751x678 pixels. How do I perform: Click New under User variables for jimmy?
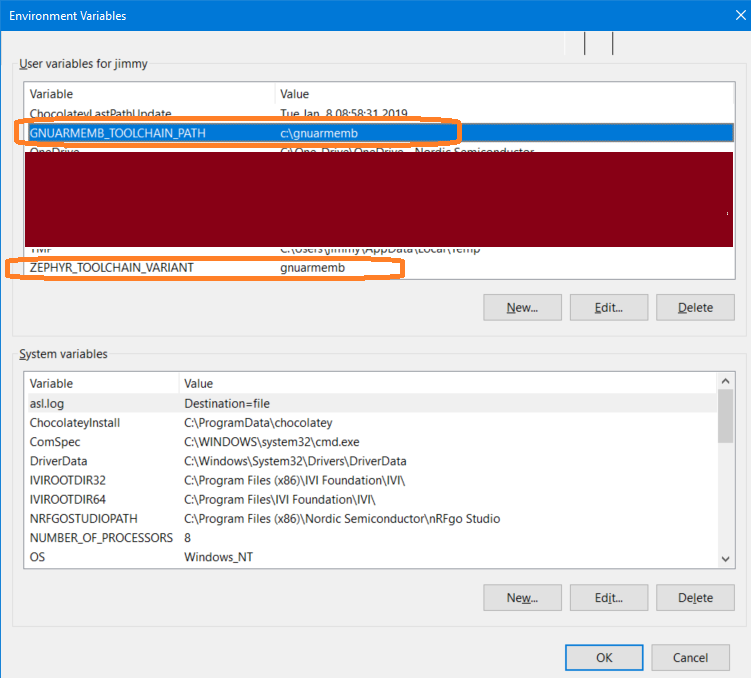[522, 307]
